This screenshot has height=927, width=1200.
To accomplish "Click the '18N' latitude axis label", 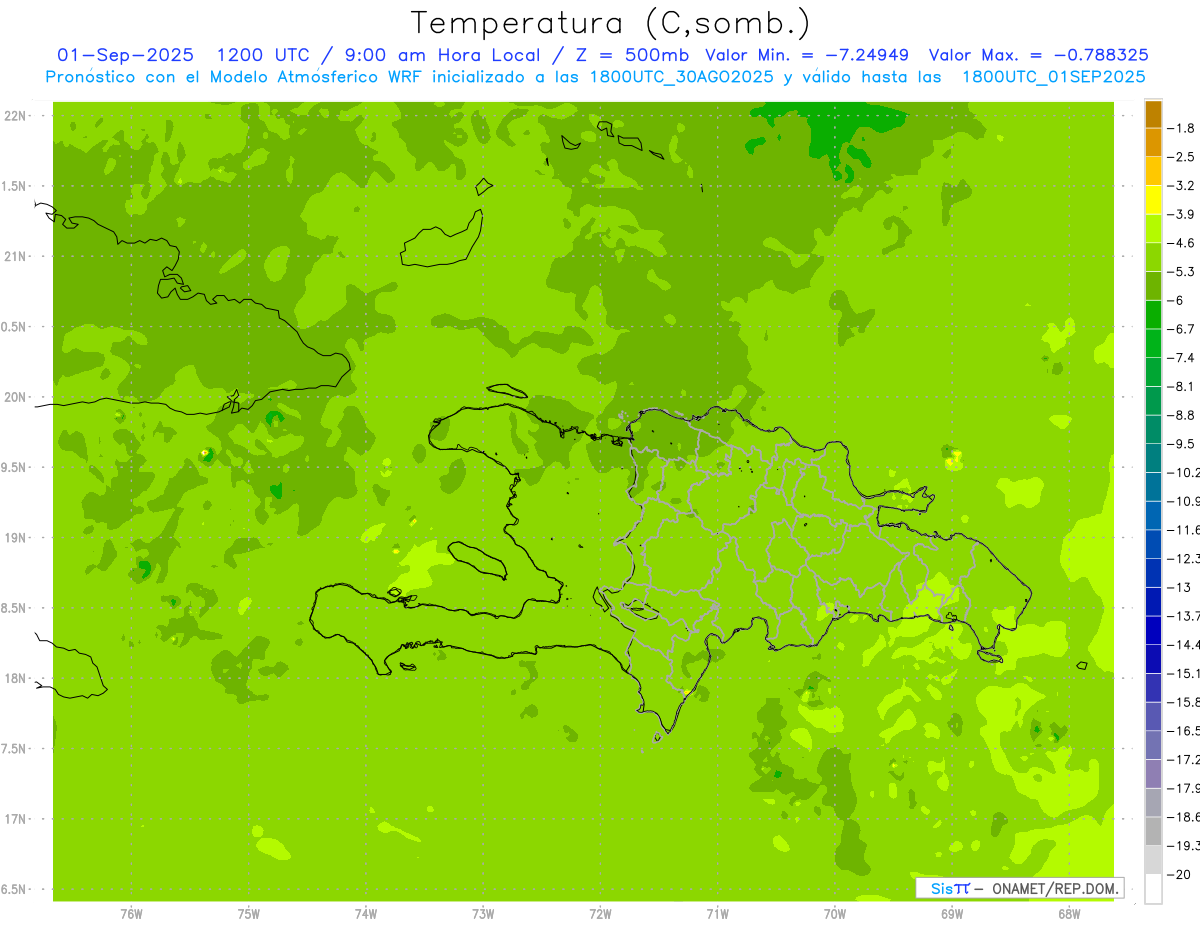I will [15, 678].
